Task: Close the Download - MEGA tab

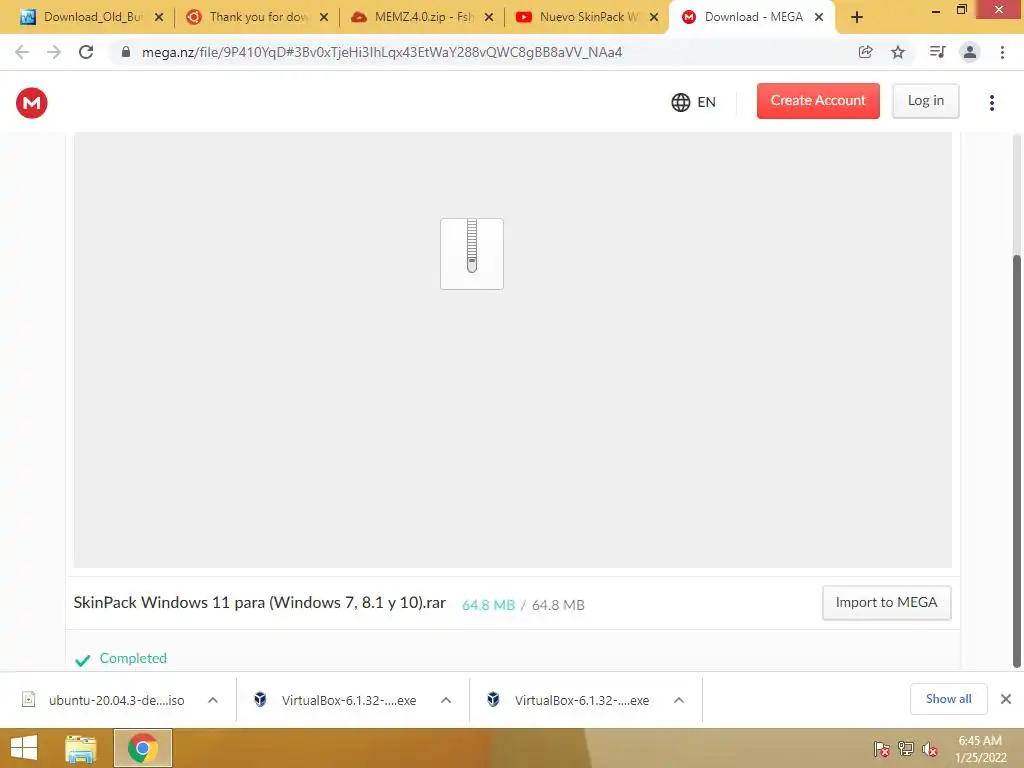Action: 819,18
